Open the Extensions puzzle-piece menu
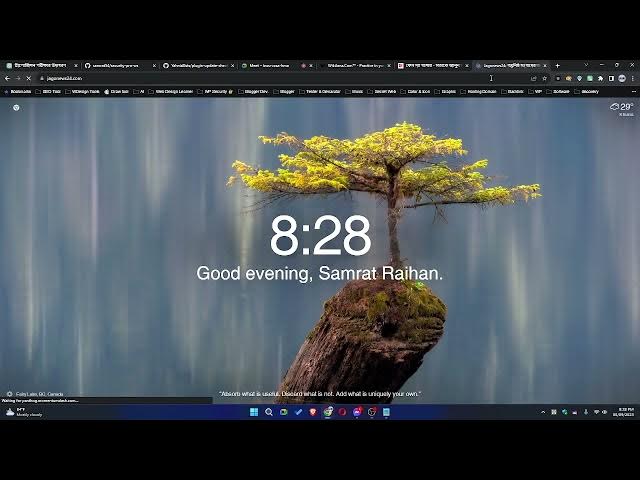Screen dimensions: 640x480 click(600, 78)
